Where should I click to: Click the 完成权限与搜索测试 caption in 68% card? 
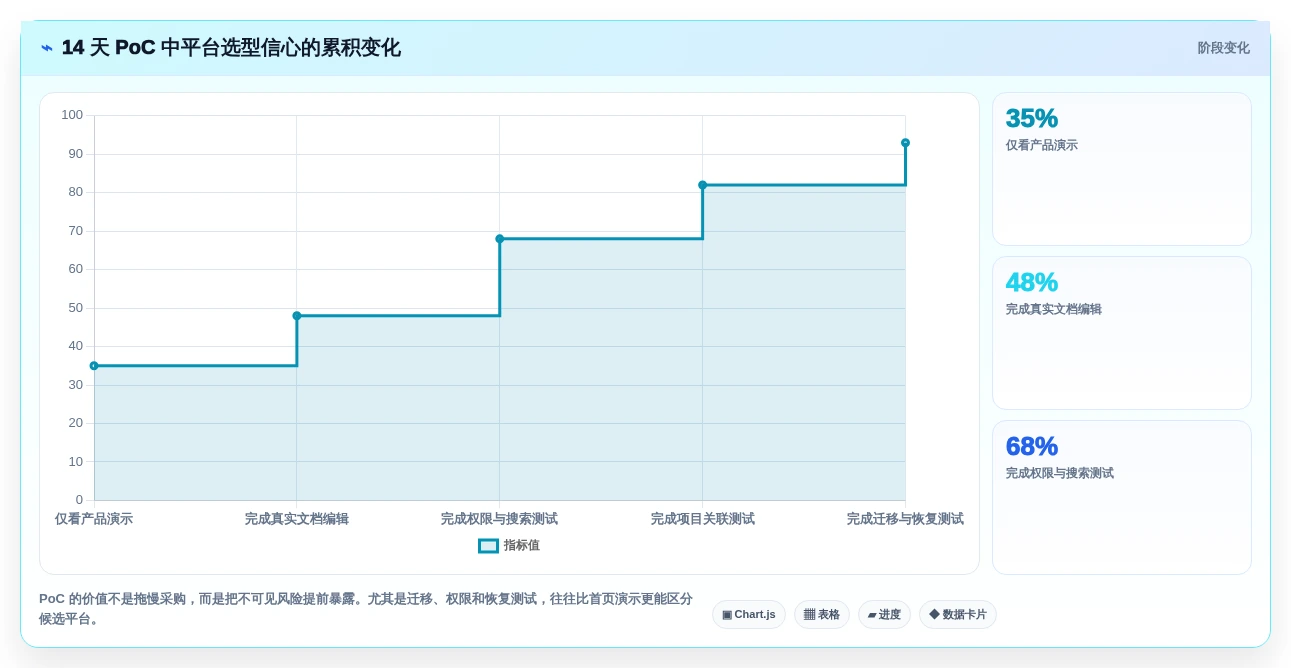1060,474
